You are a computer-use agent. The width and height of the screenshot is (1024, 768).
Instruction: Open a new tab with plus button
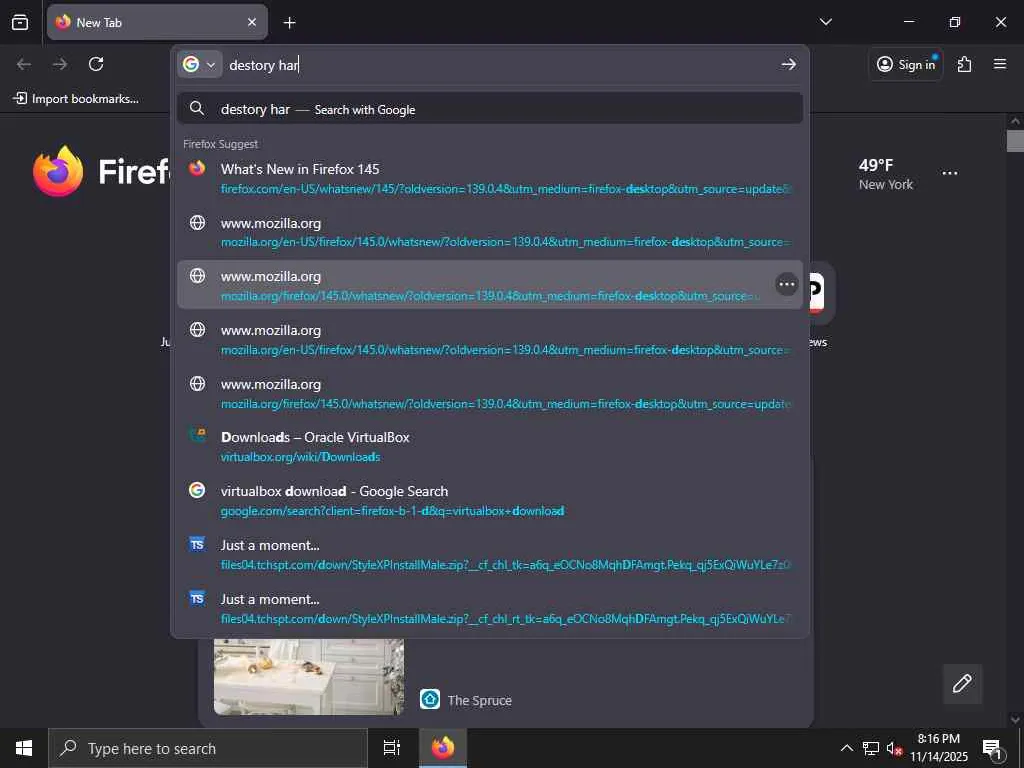[x=289, y=23]
